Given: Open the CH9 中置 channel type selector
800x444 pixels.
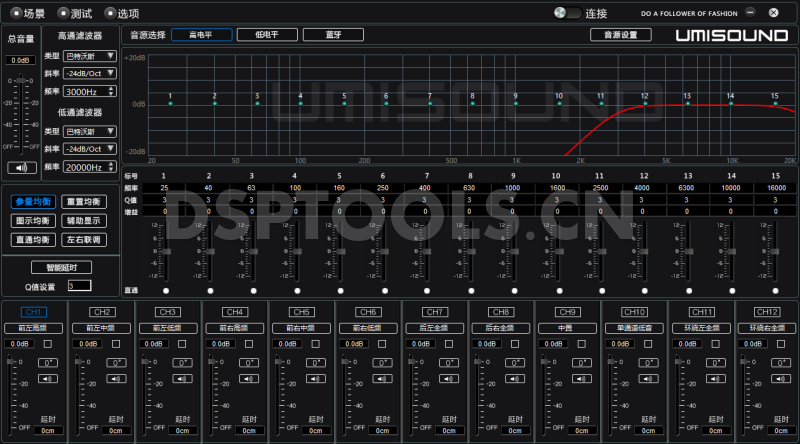Looking at the screenshot, I should pyautogui.click(x=567, y=328).
